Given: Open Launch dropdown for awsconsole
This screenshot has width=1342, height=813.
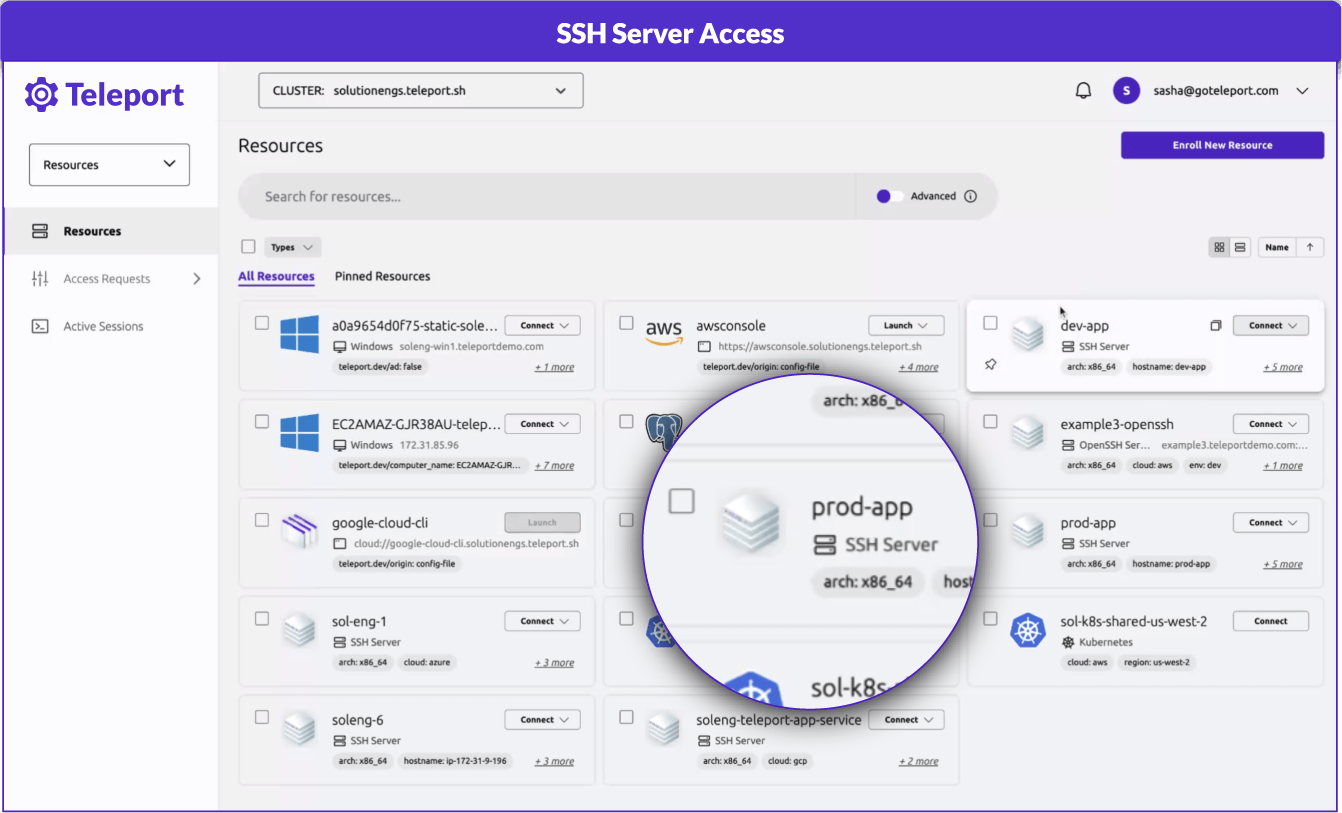Looking at the screenshot, I should click(906, 325).
